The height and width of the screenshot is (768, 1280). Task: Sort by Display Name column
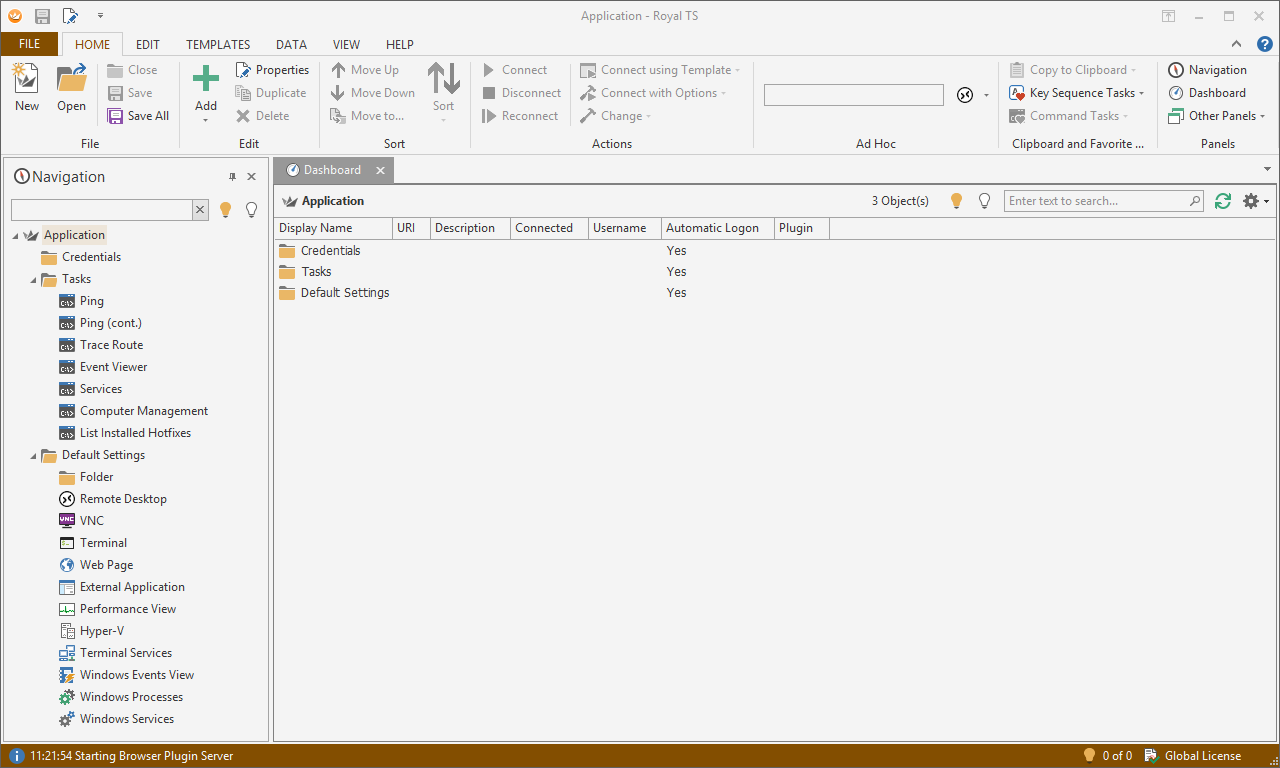coord(333,228)
